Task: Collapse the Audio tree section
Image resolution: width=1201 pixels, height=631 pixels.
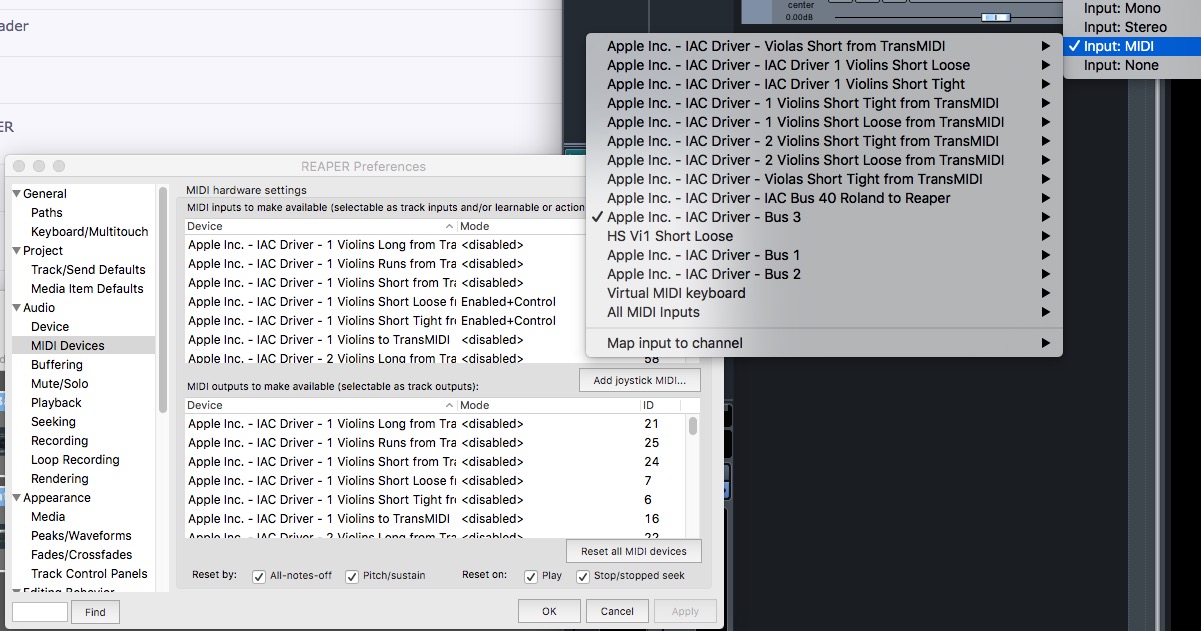Action: 17,308
